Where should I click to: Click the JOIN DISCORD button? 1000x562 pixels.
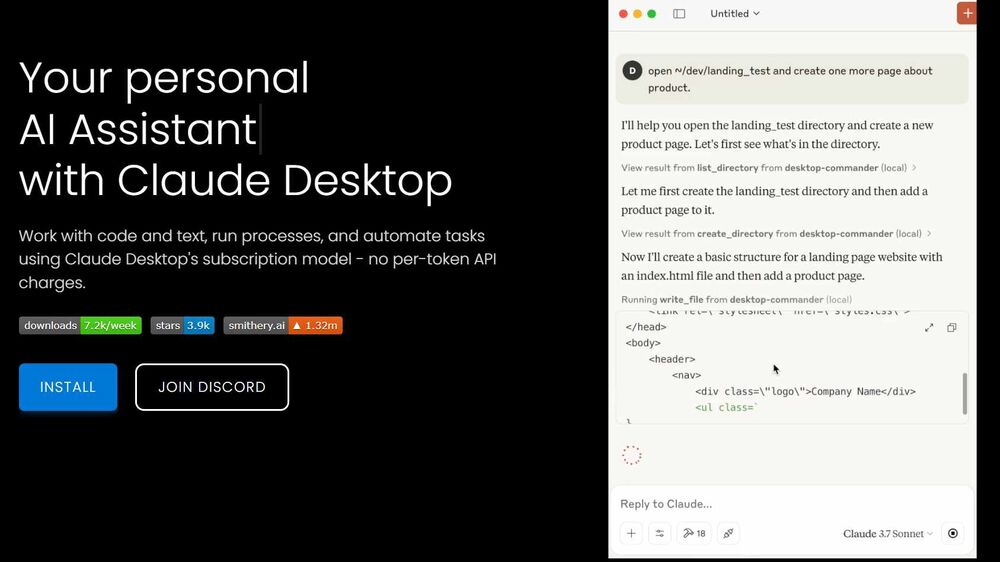[x=212, y=387]
